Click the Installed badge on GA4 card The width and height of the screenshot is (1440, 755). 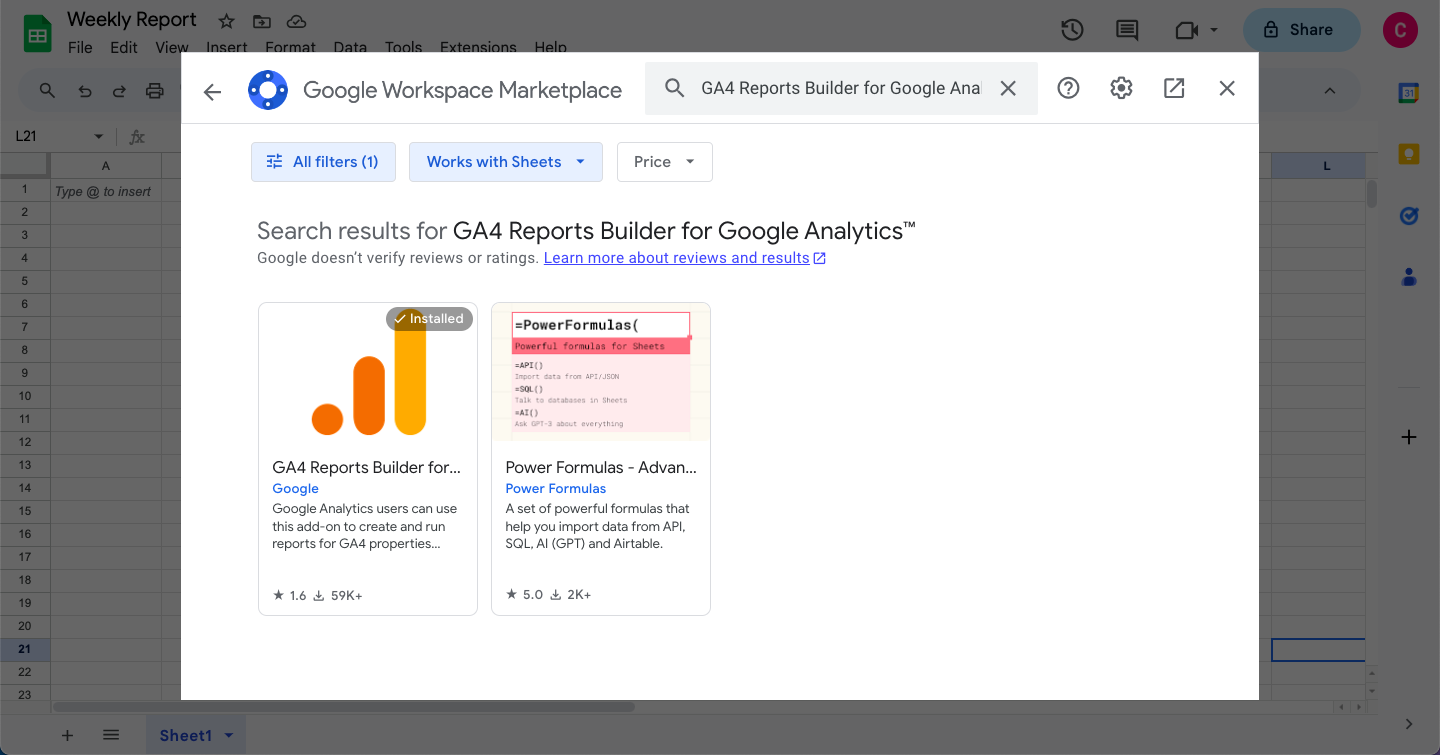coord(429,319)
